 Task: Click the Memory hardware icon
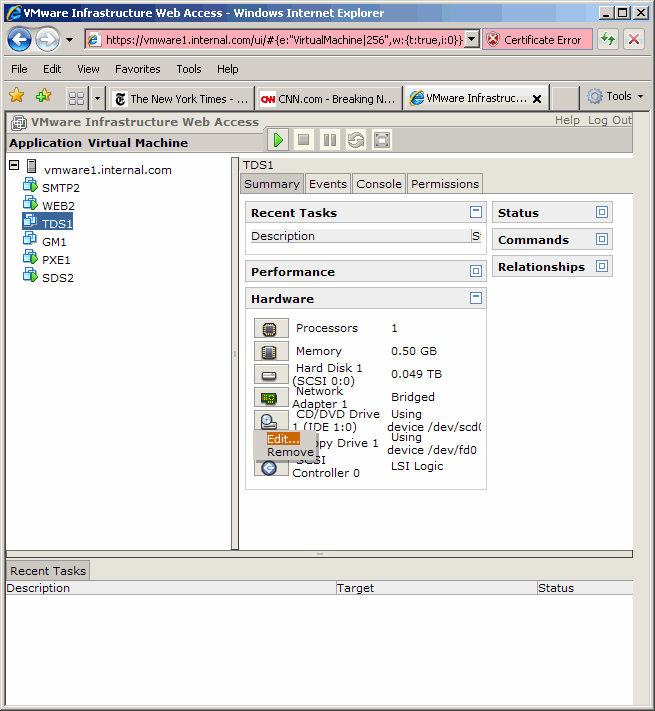(x=270, y=351)
